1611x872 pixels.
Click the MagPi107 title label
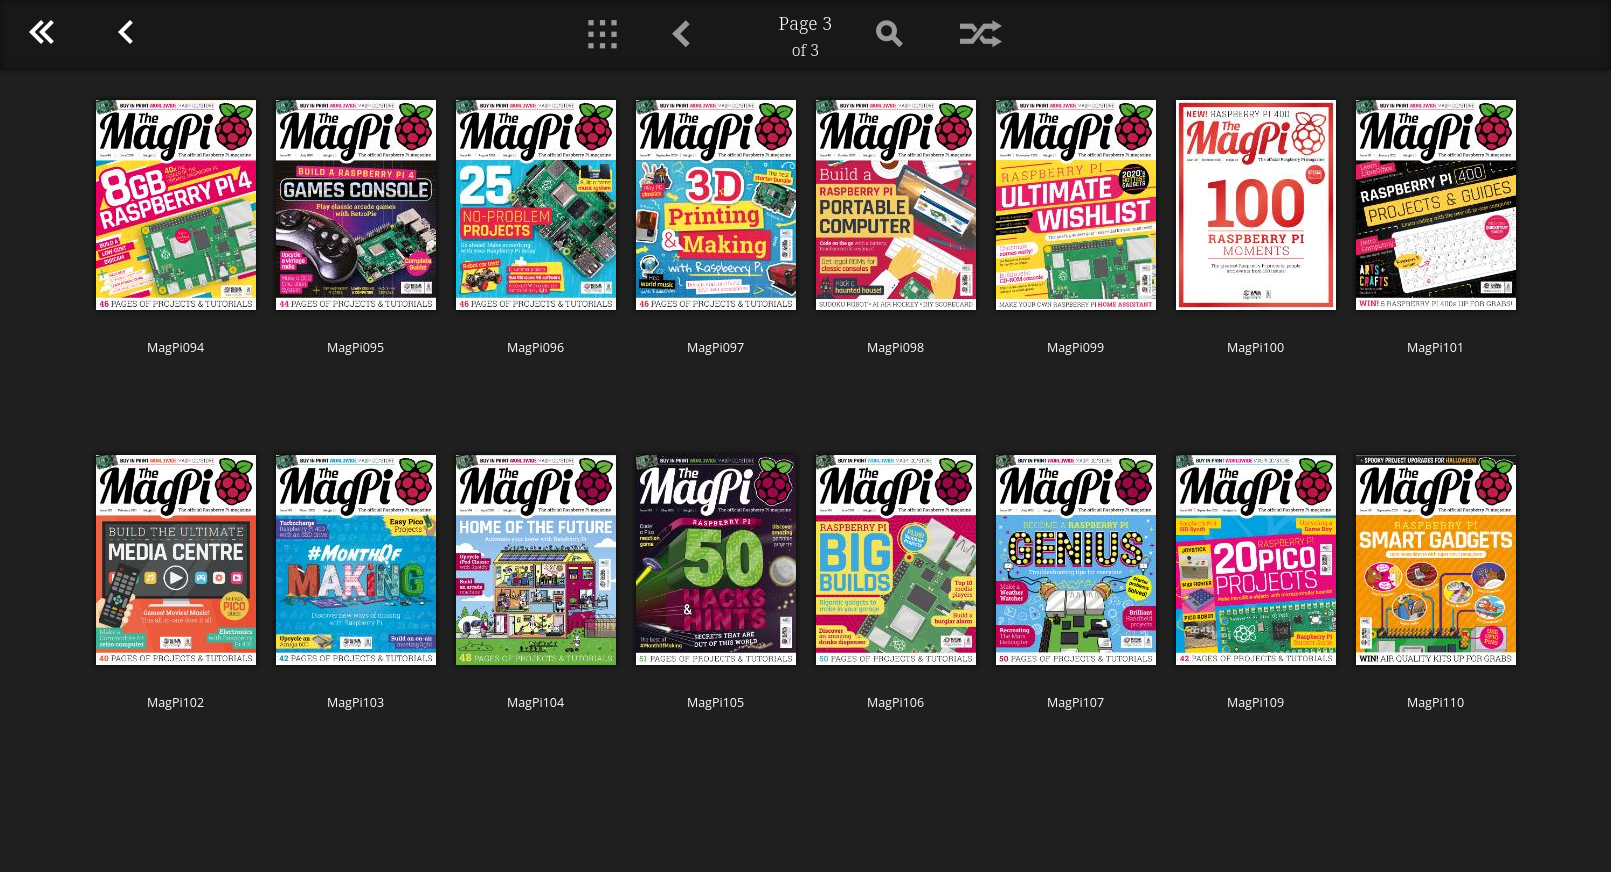(x=1076, y=703)
